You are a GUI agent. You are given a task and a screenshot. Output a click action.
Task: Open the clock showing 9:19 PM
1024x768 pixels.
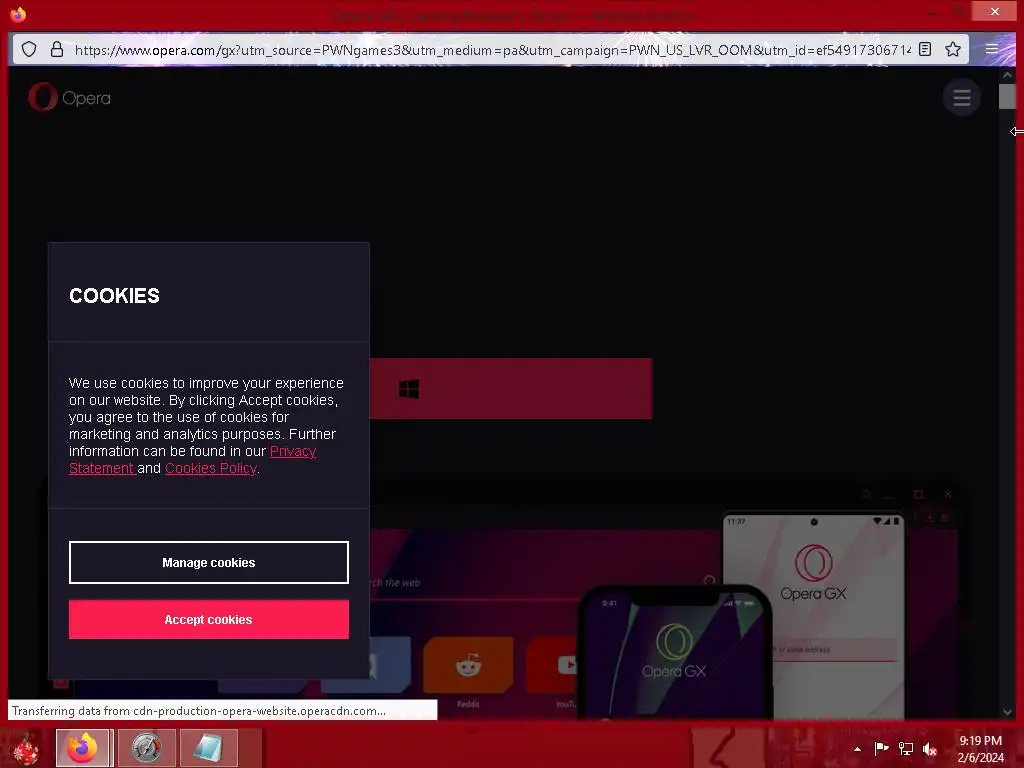point(980,749)
